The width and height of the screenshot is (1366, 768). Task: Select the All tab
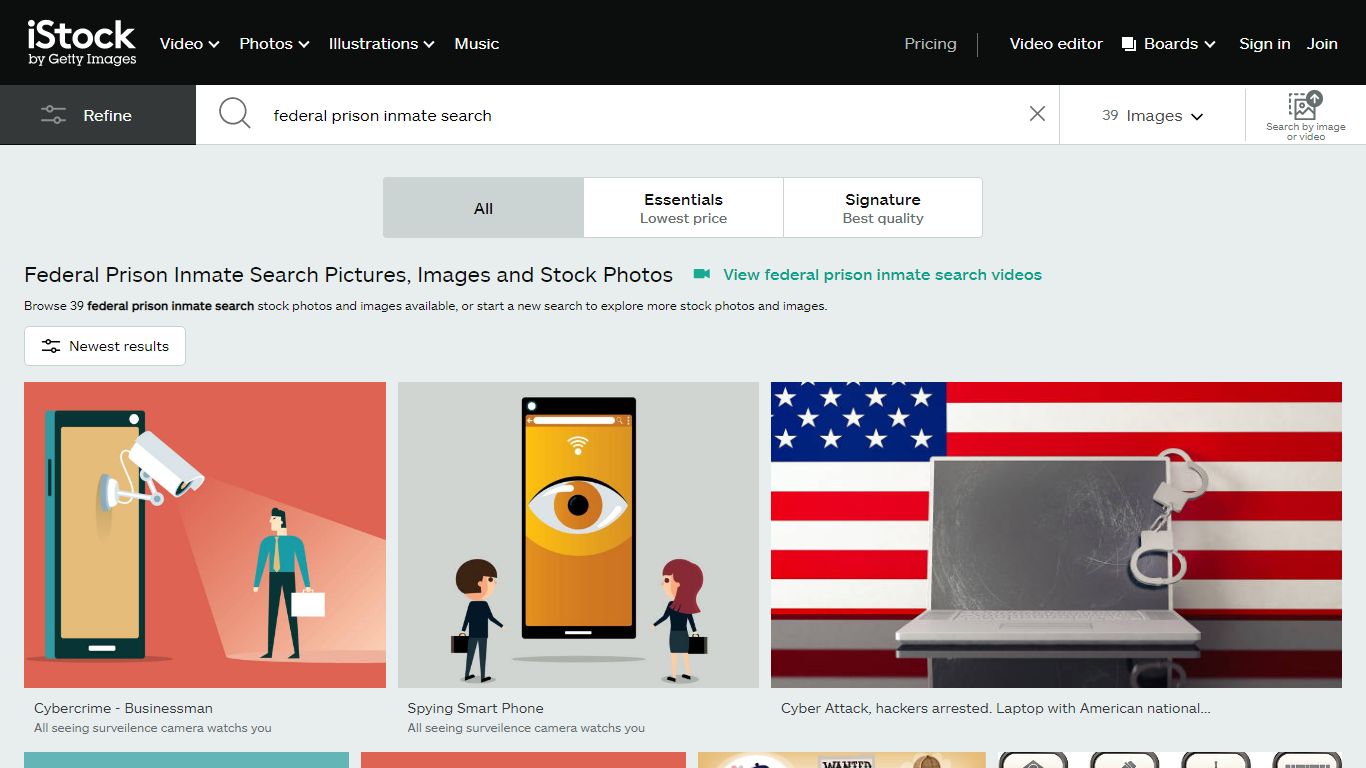click(483, 208)
